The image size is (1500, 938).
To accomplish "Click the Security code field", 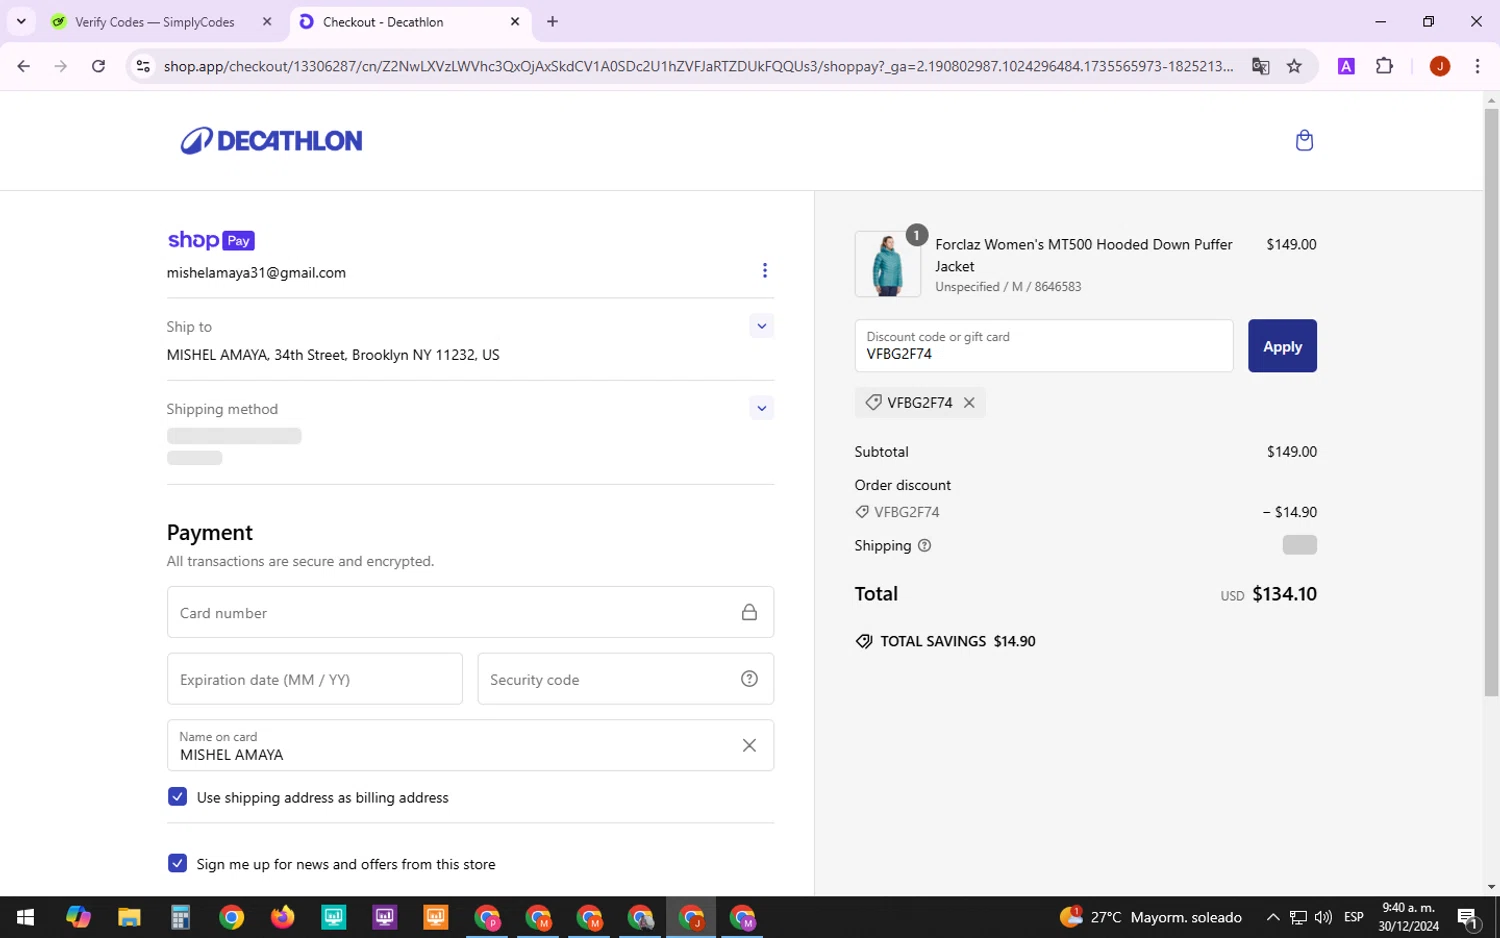I will tap(625, 679).
